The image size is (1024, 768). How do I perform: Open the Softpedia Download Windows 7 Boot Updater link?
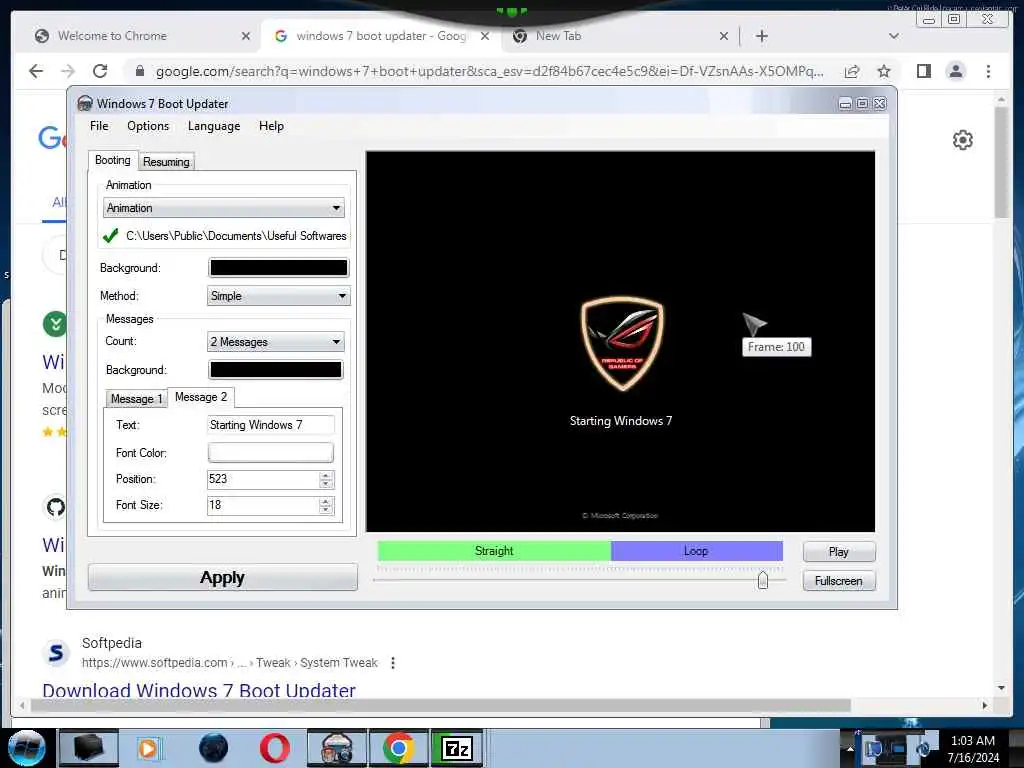(x=199, y=690)
